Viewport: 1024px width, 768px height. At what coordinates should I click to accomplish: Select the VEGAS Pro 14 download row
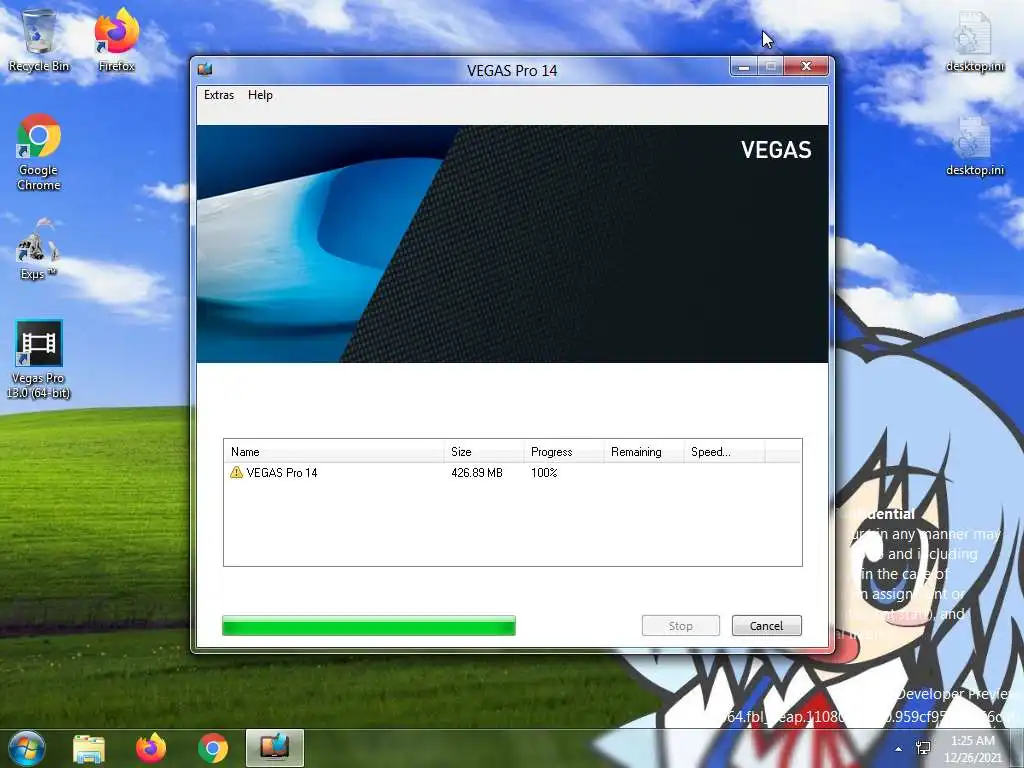click(x=512, y=472)
